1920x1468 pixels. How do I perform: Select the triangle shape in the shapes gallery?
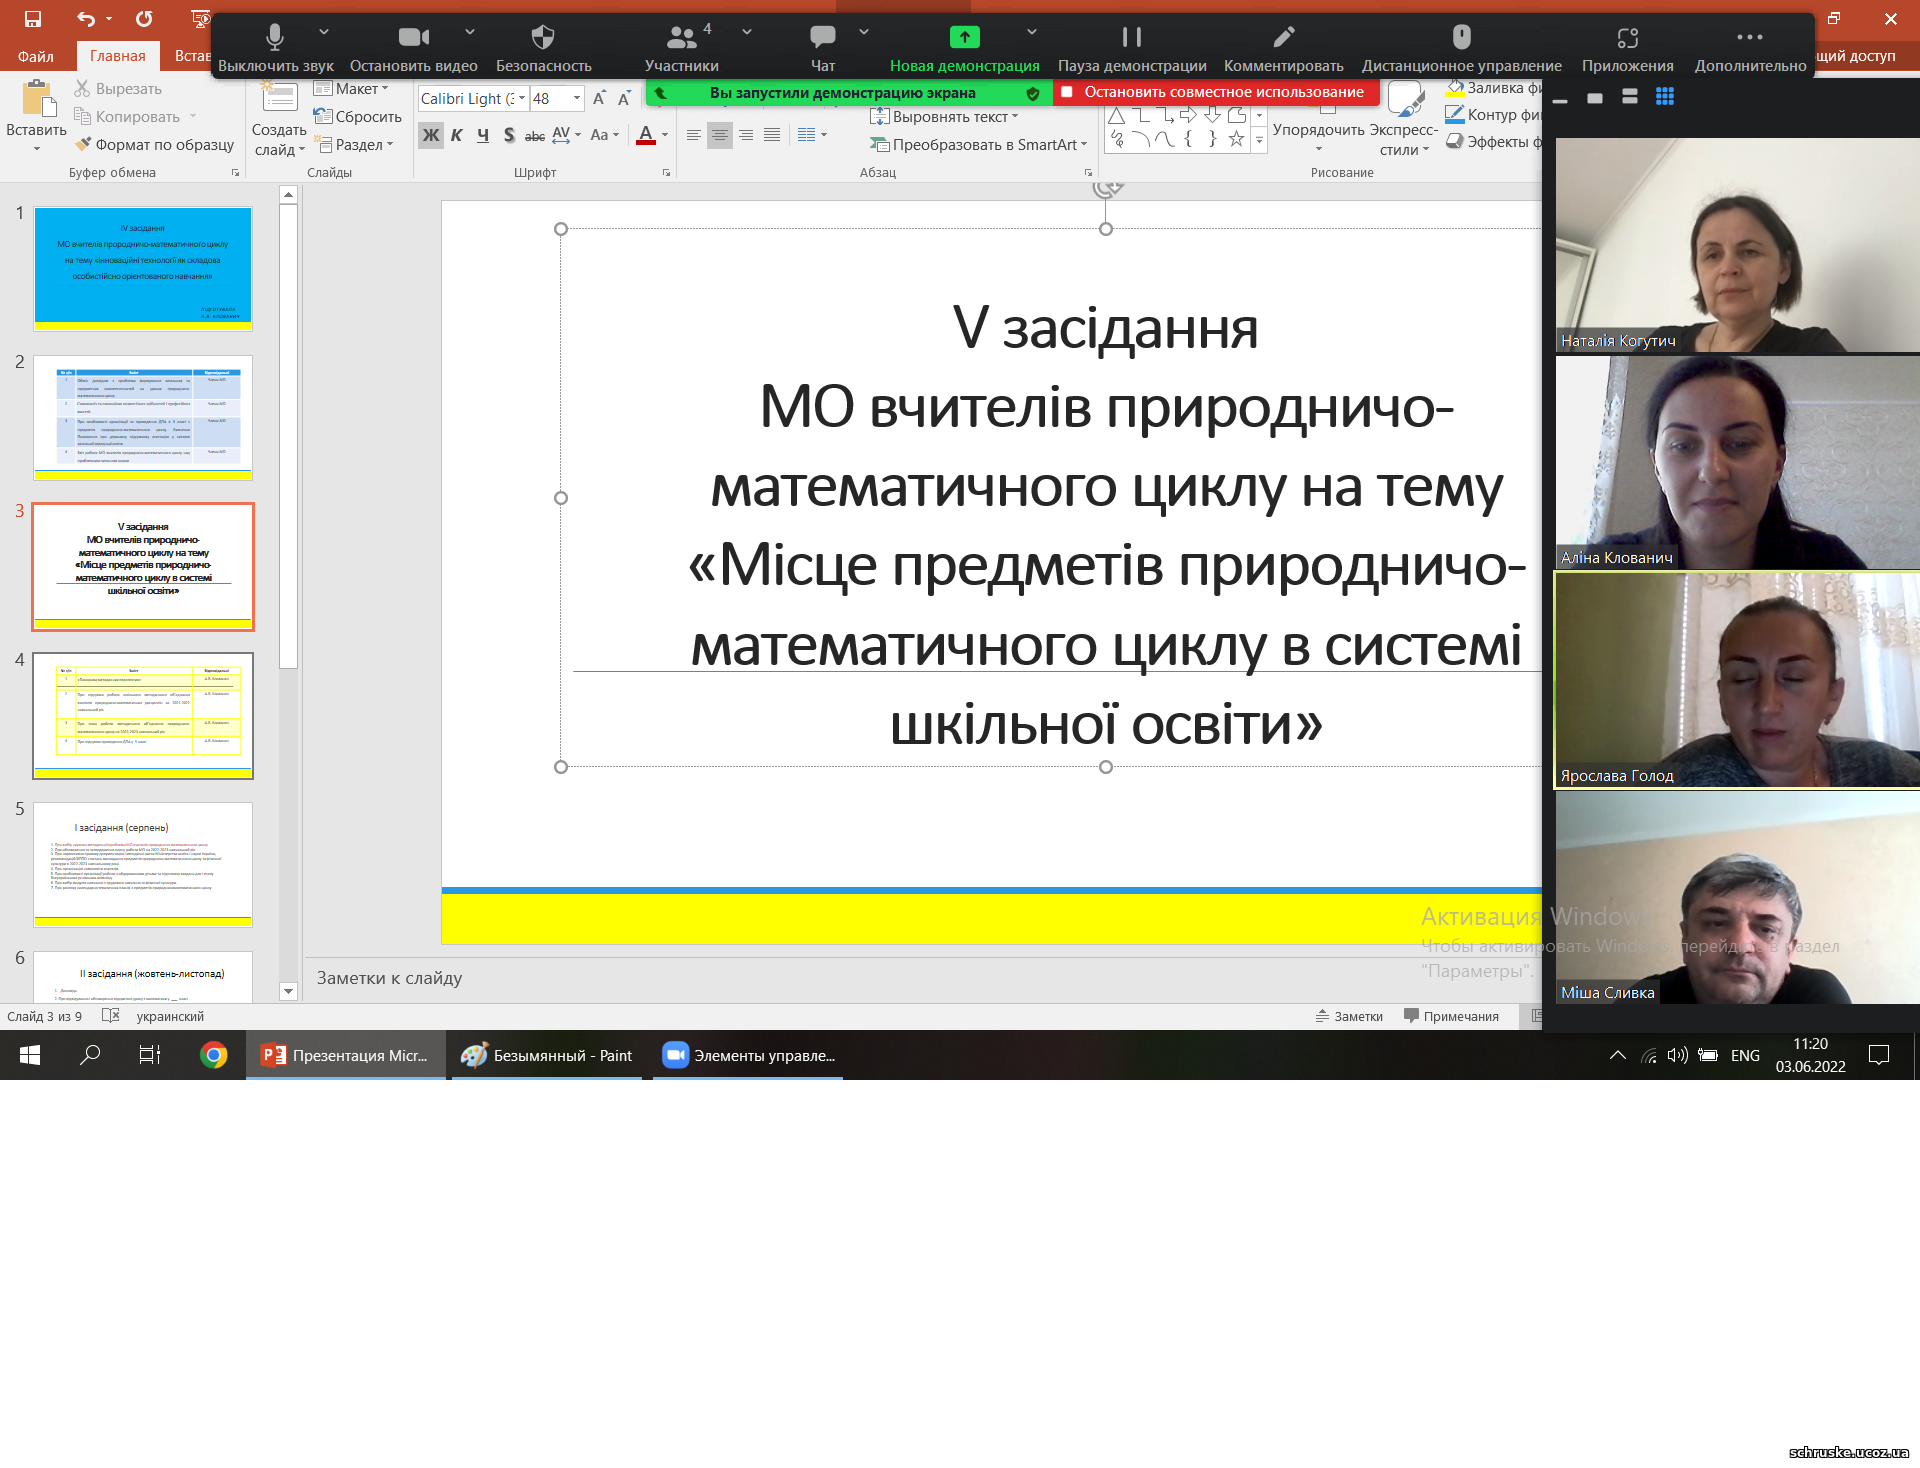pos(1117,116)
